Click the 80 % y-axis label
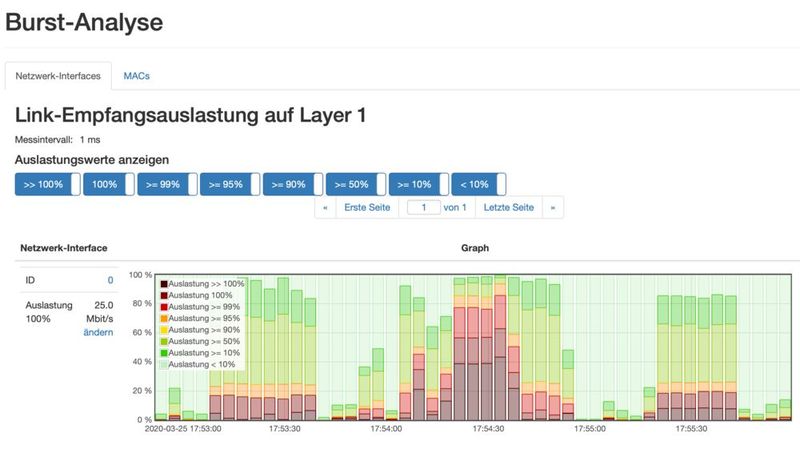 (142, 304)
